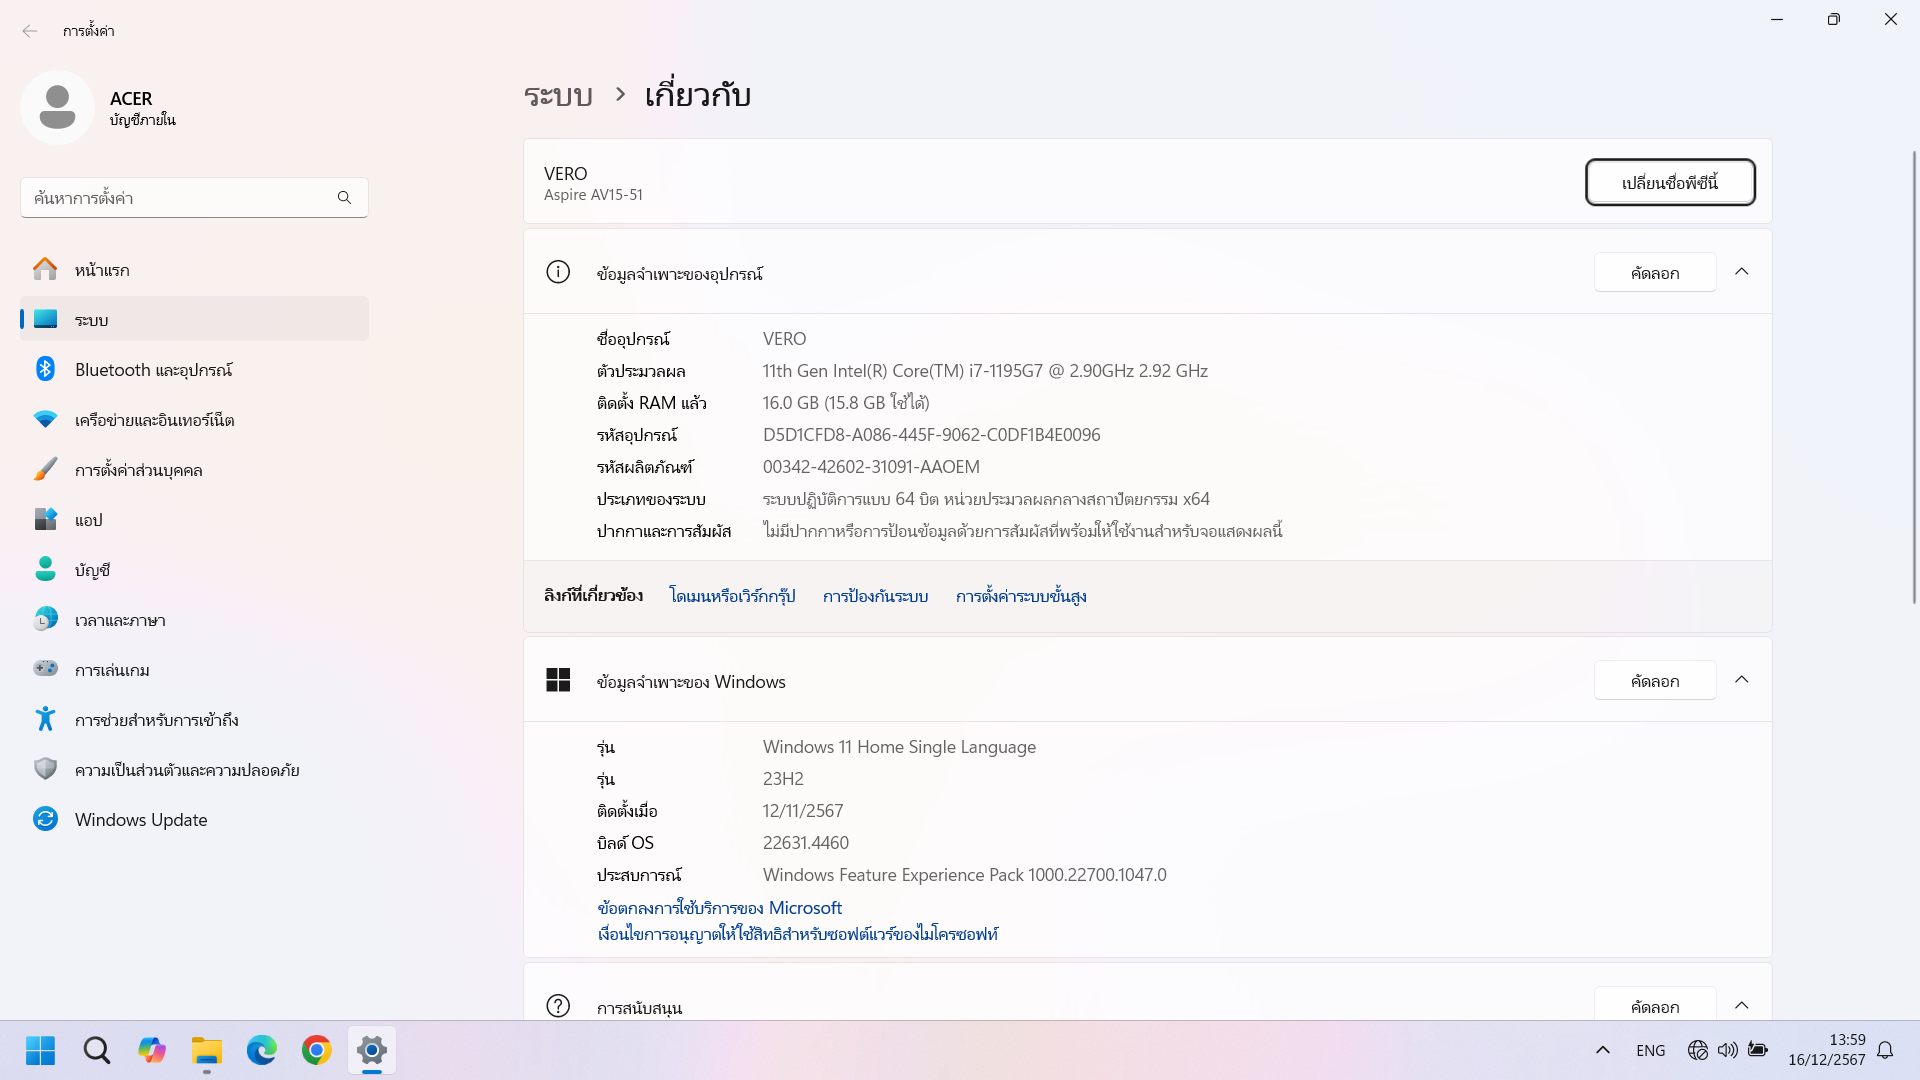The image size is (1920, 1080).
Task: Open battery tray icon
Action: pos(1757,1050)
